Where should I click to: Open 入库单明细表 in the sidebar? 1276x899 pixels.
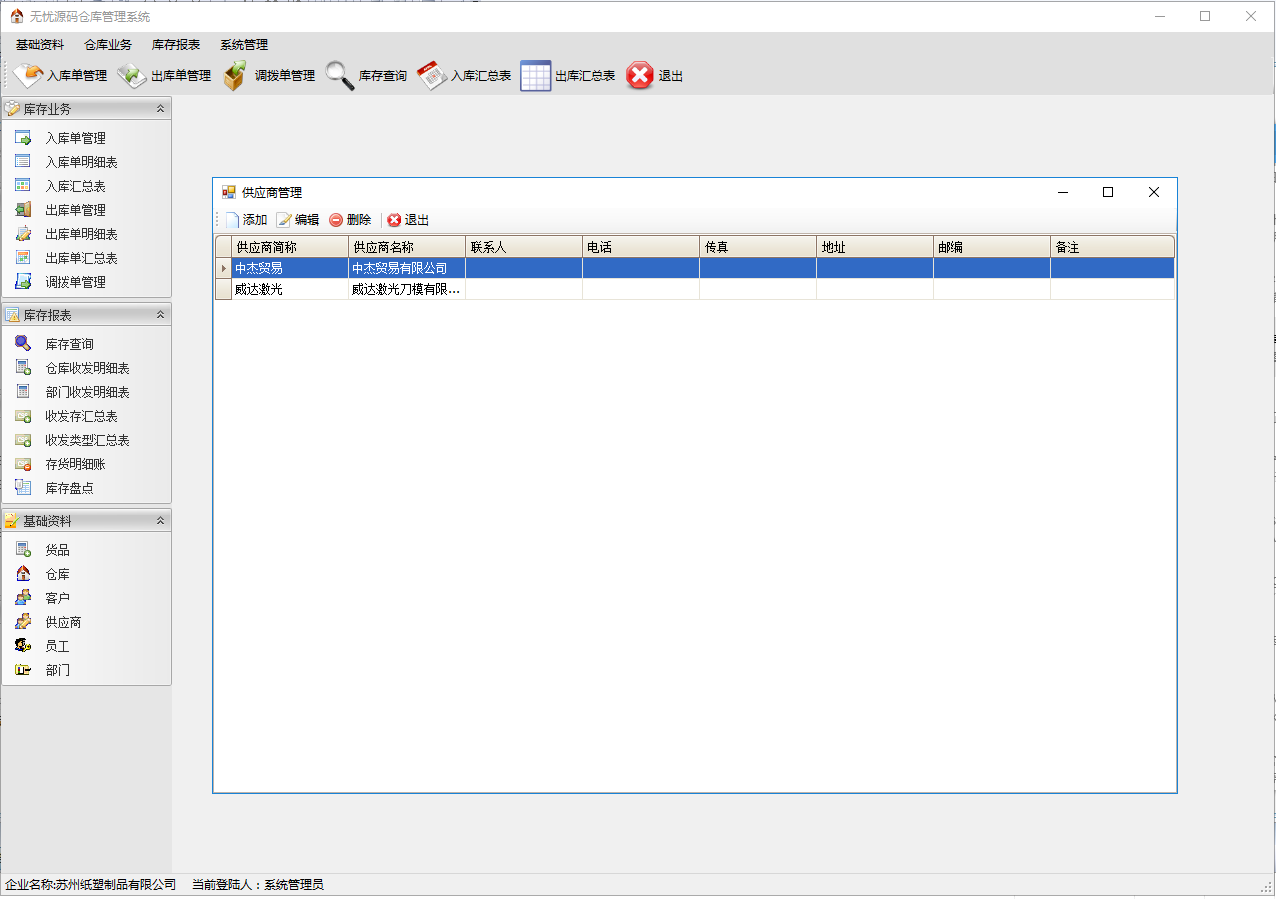81,162
